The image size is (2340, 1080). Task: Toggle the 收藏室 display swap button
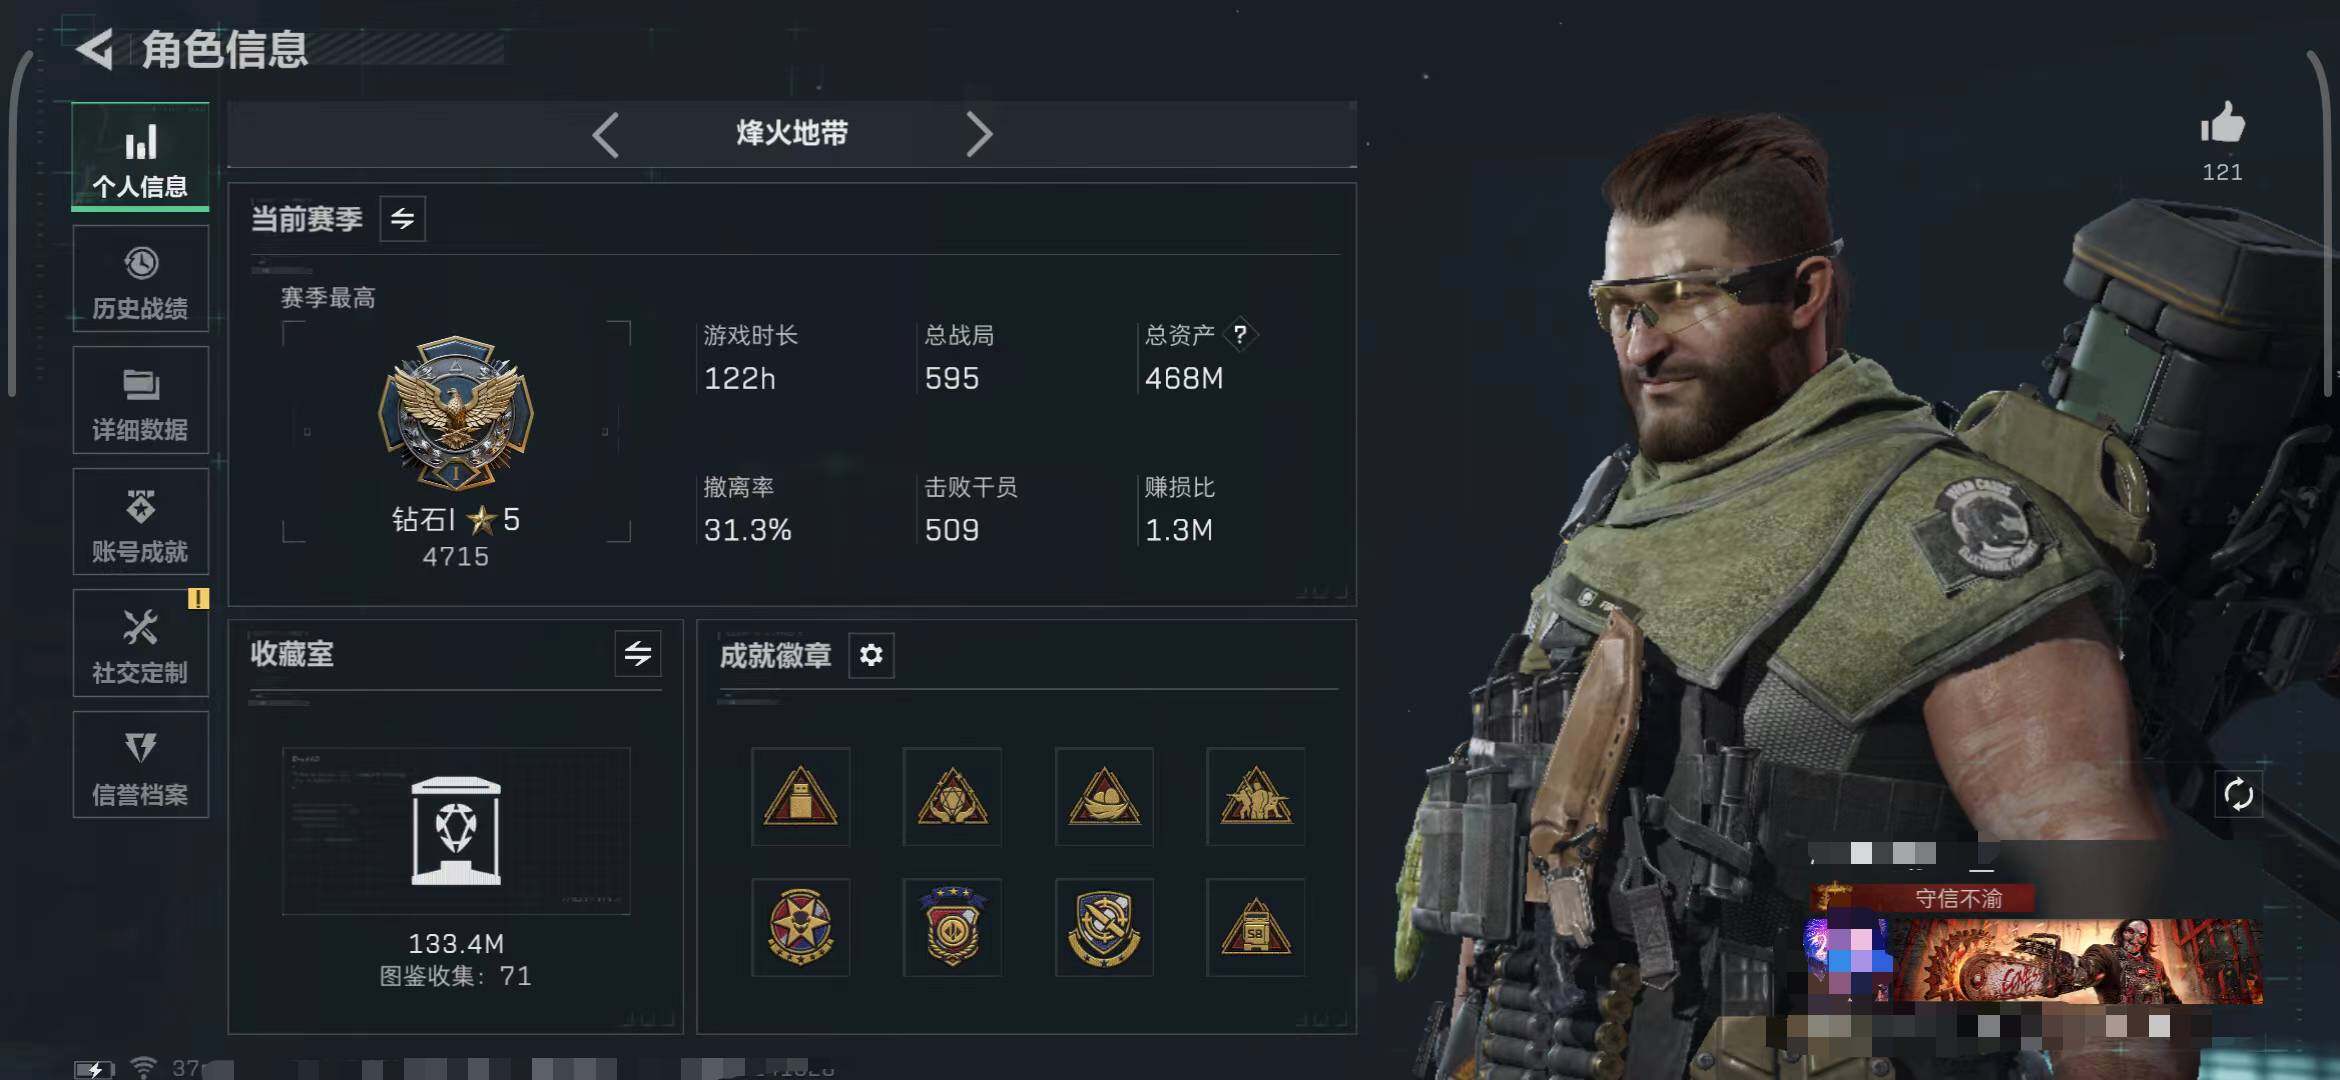(x=638, y=654)
